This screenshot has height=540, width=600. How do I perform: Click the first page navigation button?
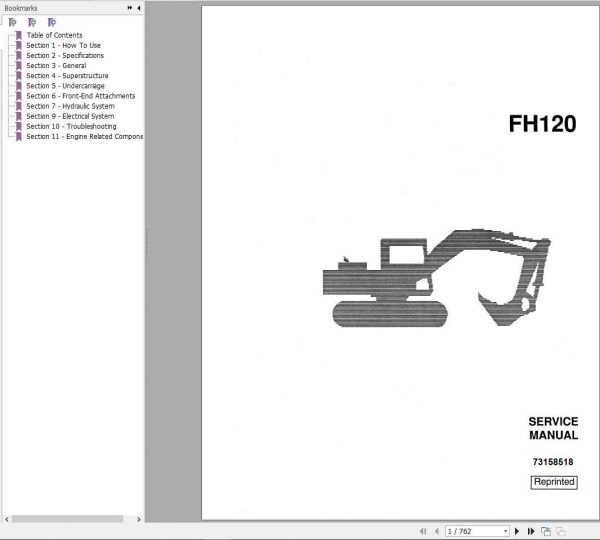coord(423,531)
